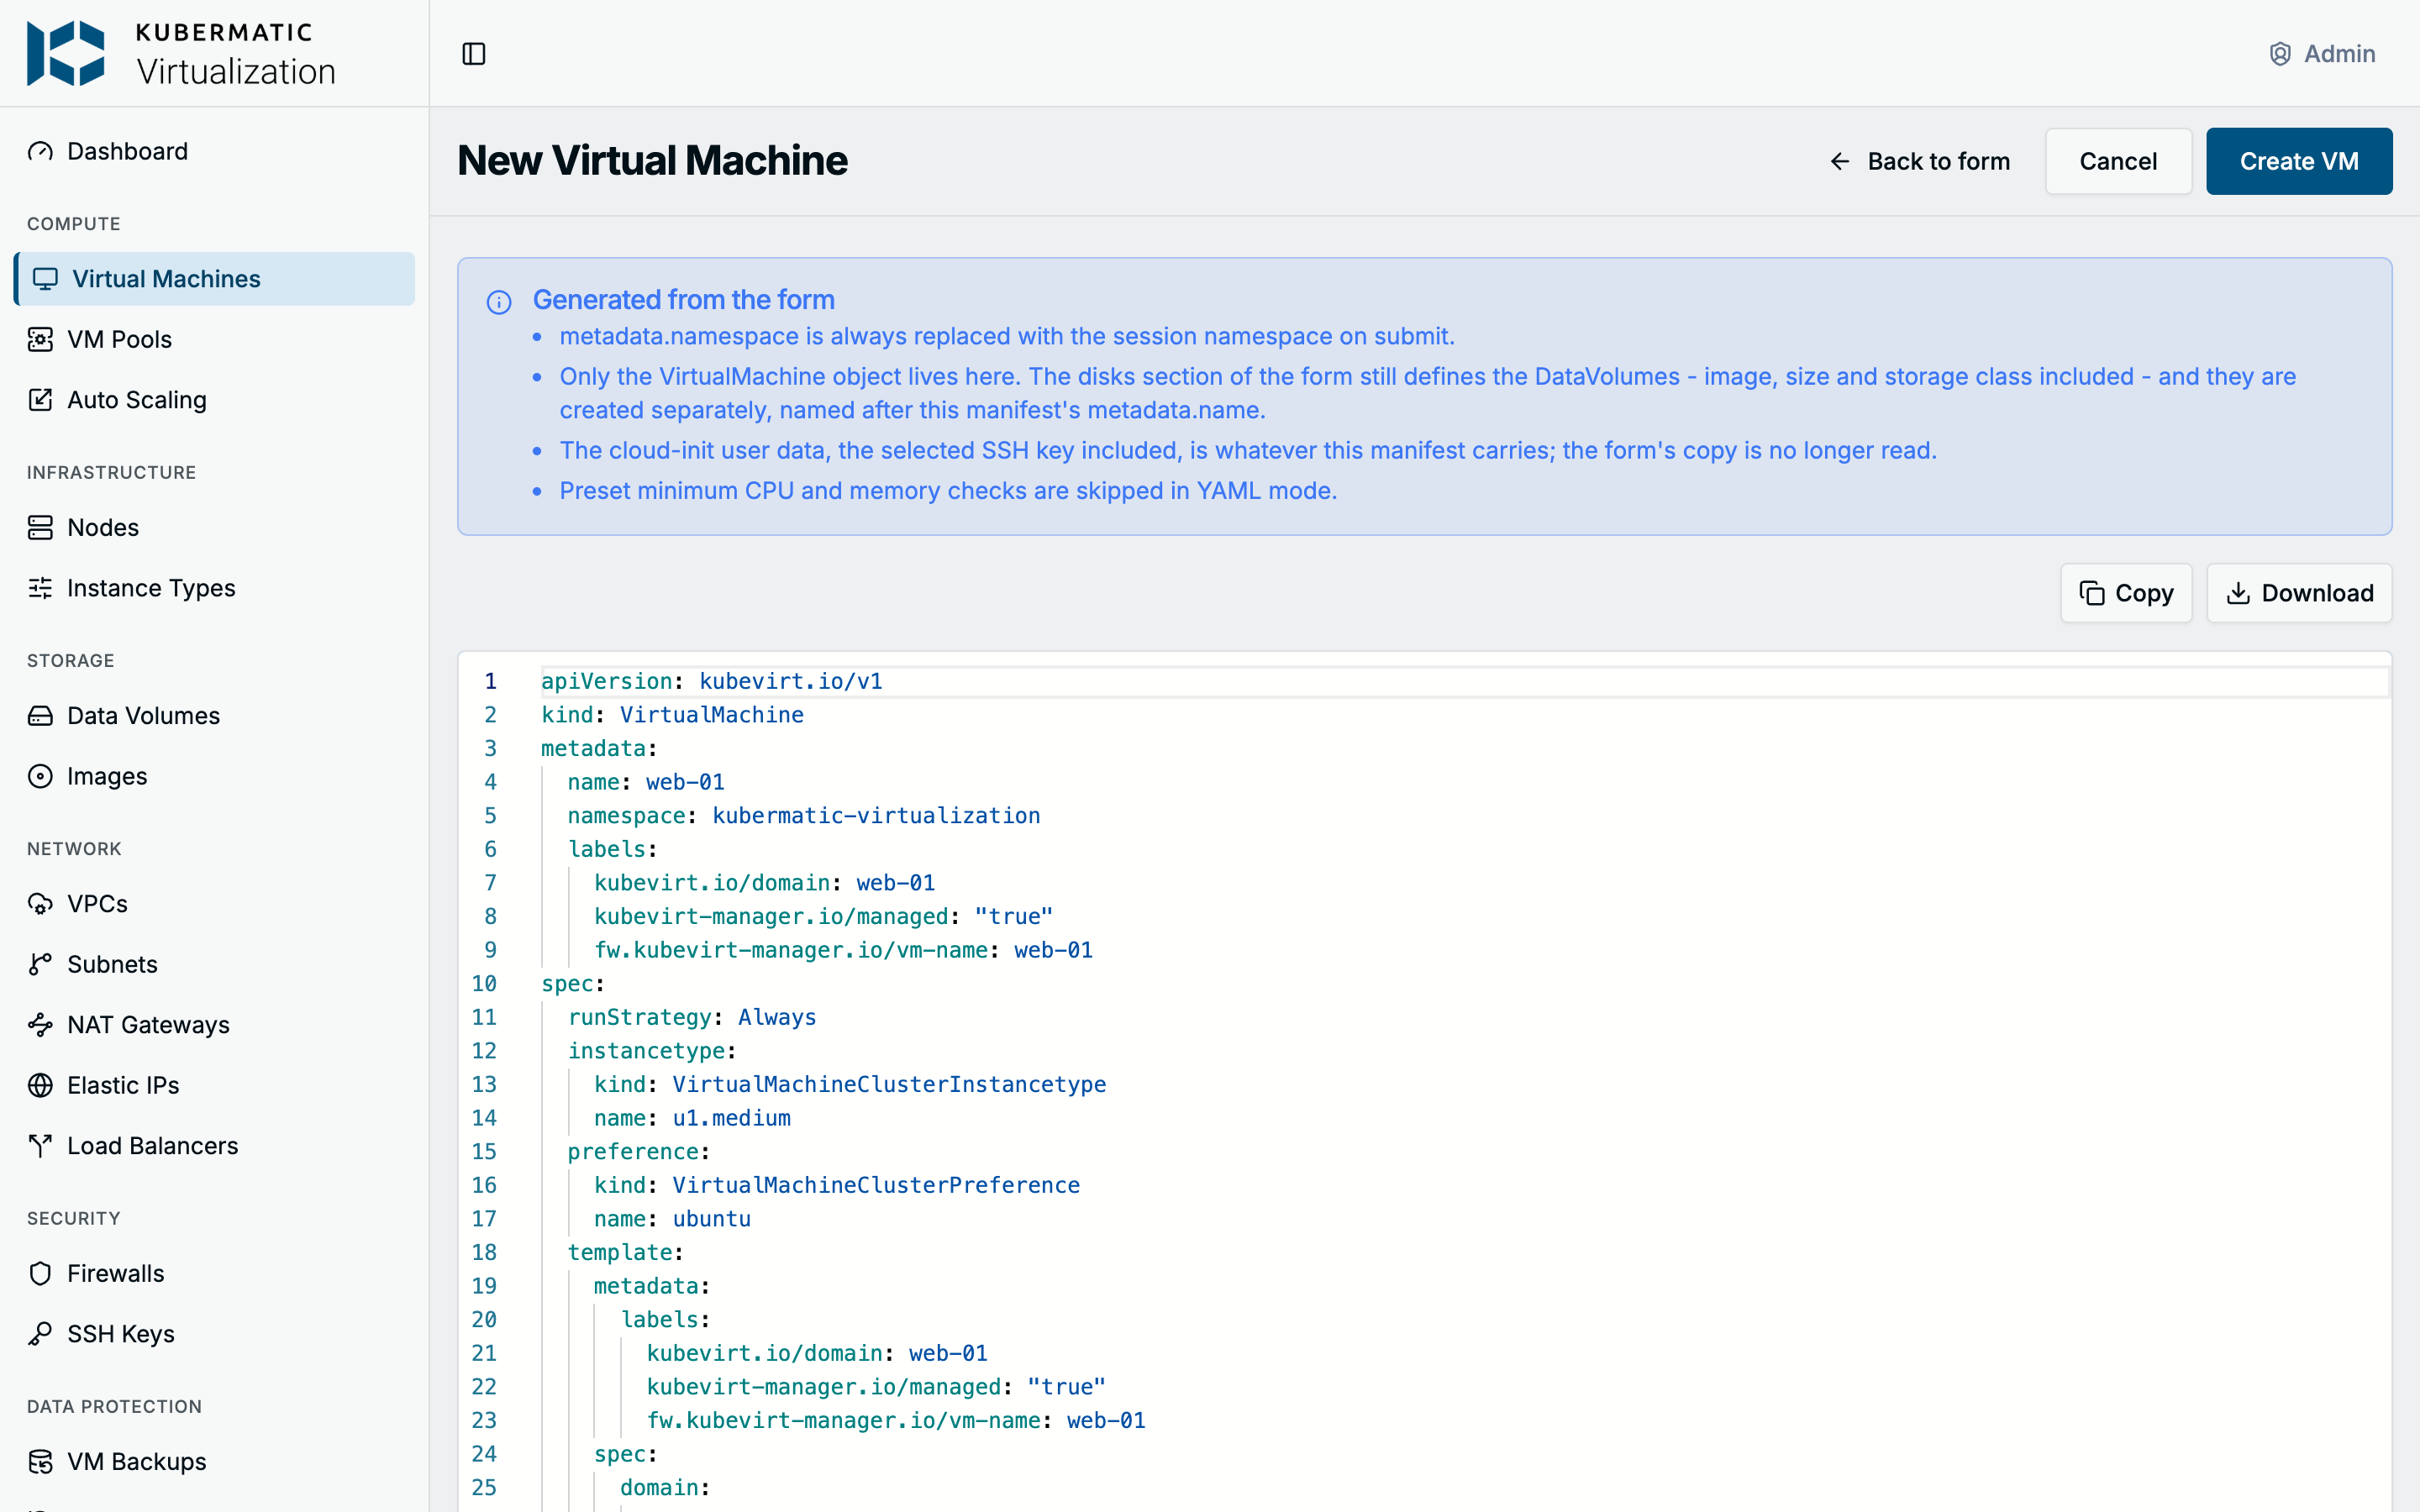Click the NAT Gateways icon
The width and height of the screenshot is (2420, 1512).
point(40,1025)
